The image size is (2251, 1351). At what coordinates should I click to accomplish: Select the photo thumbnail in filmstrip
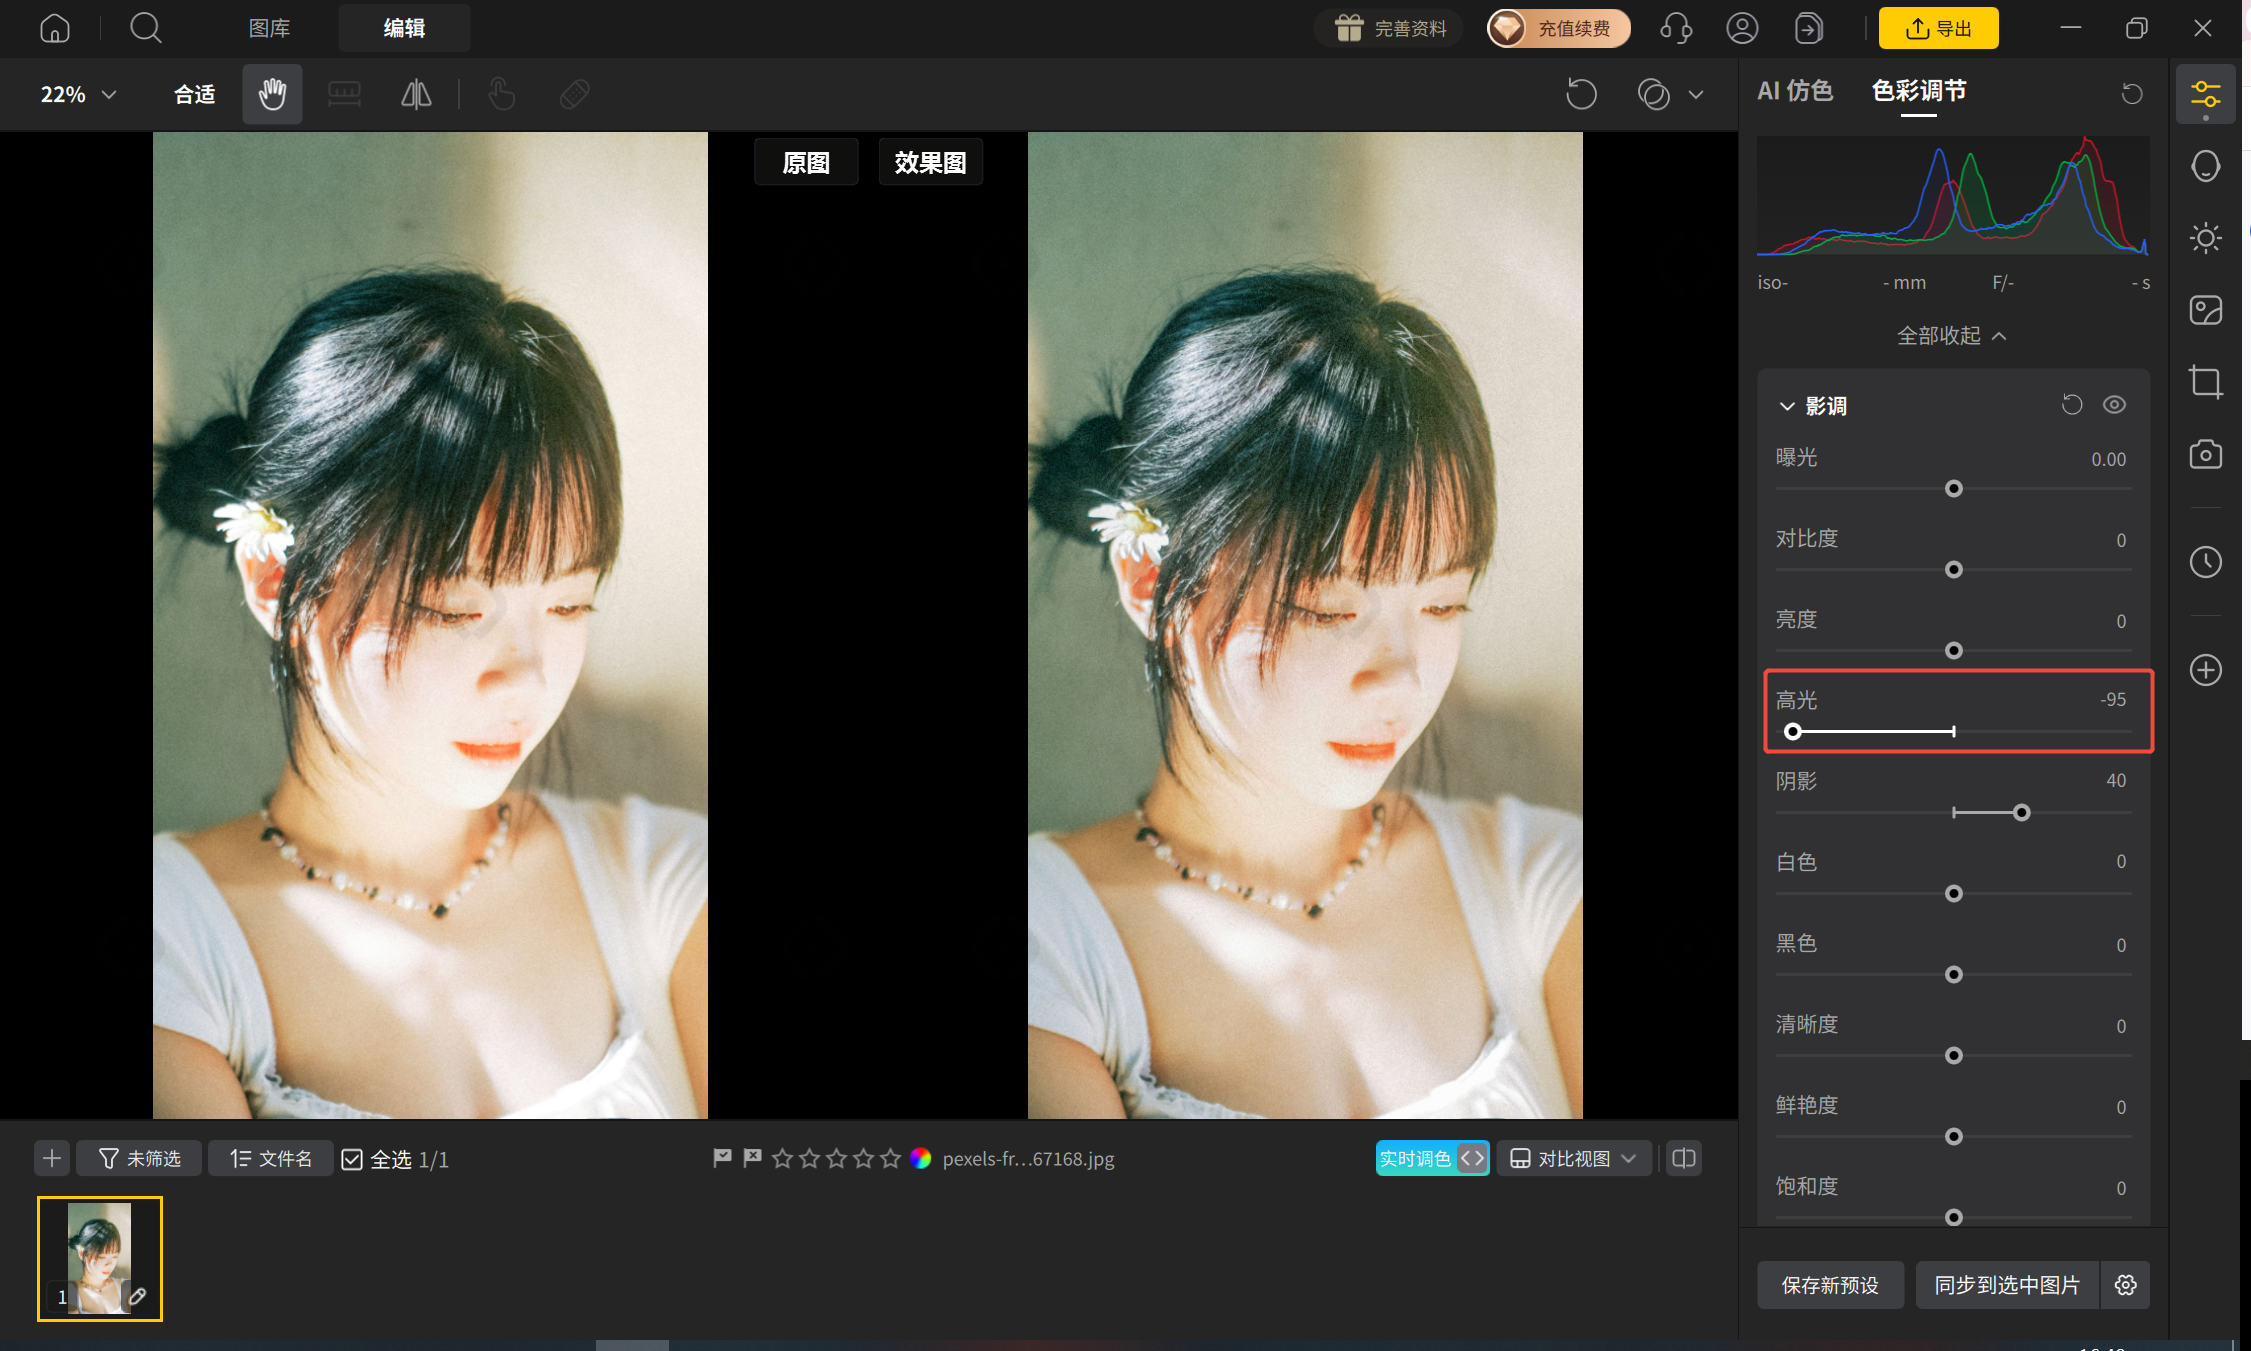click(x=100, y=1259)
